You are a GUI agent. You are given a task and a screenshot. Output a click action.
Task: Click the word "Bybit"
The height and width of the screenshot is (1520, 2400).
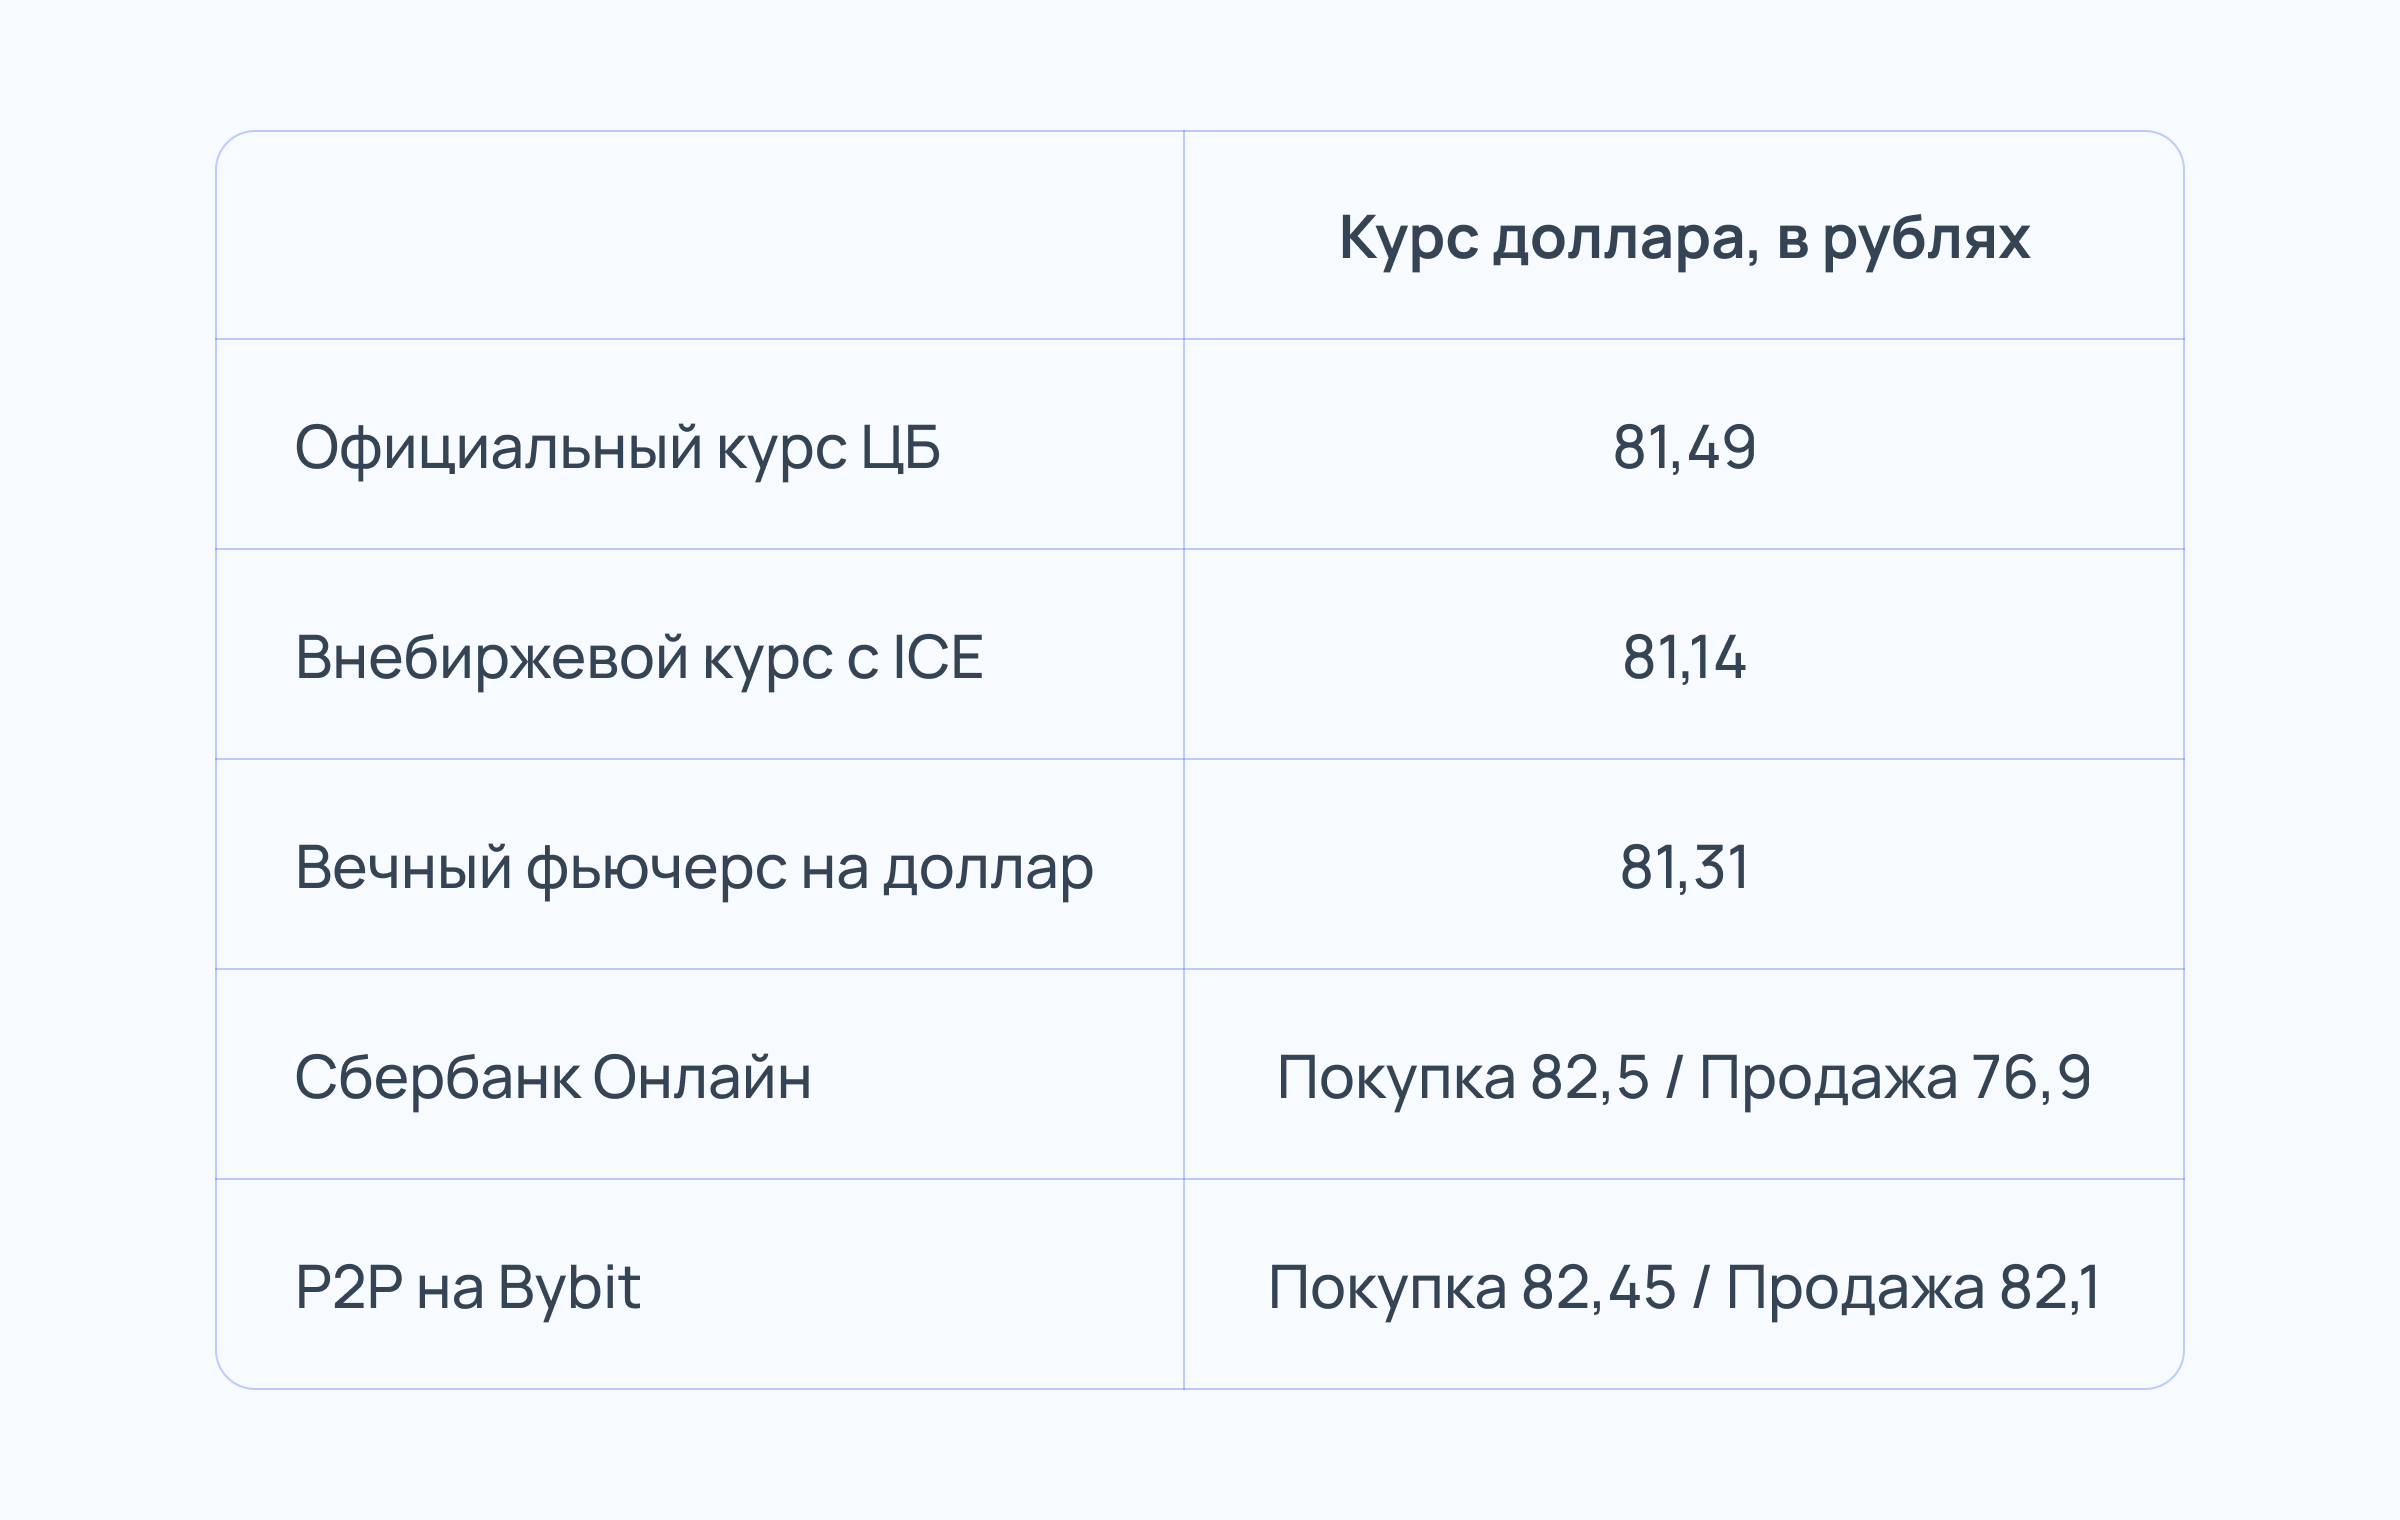pyautogui.click(x=569, y=1287)
